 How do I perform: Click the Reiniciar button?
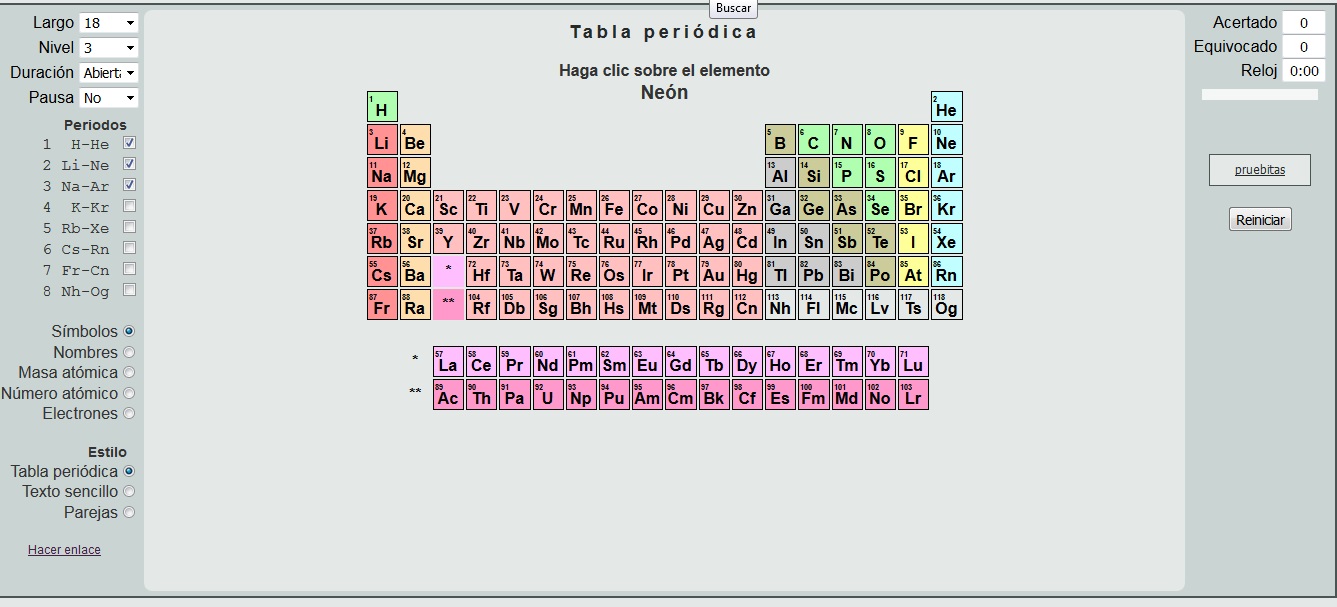point(1259,219)
